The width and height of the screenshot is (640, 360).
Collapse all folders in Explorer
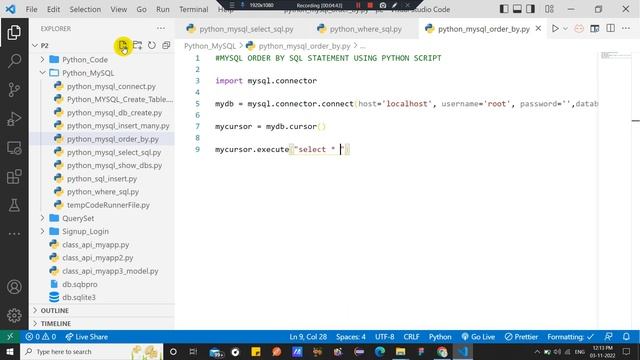click(x=166, y=45)
